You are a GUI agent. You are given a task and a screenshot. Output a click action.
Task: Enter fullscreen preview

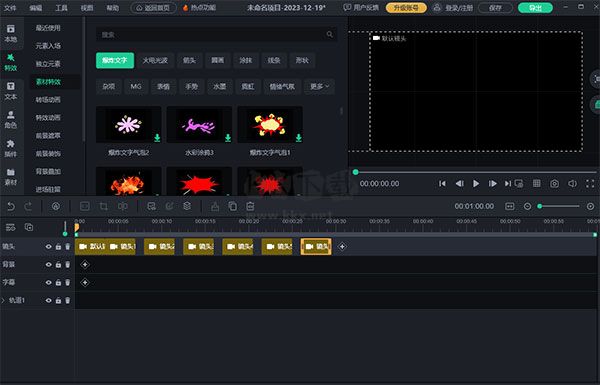[x=590, y=184]
